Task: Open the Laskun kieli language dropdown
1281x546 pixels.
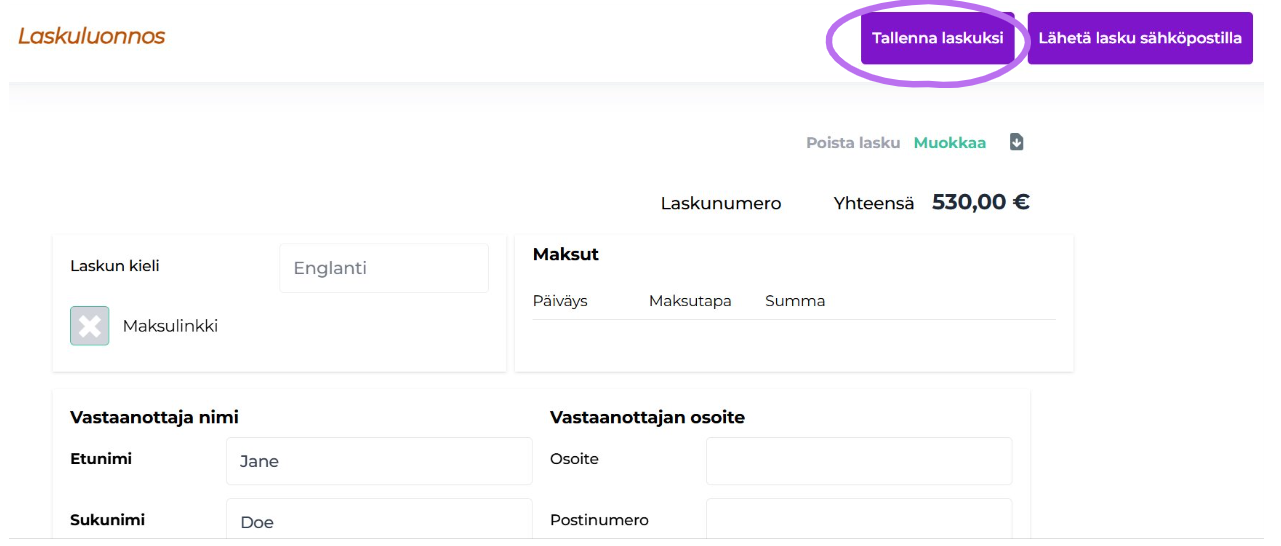Action: click(384, 268)
